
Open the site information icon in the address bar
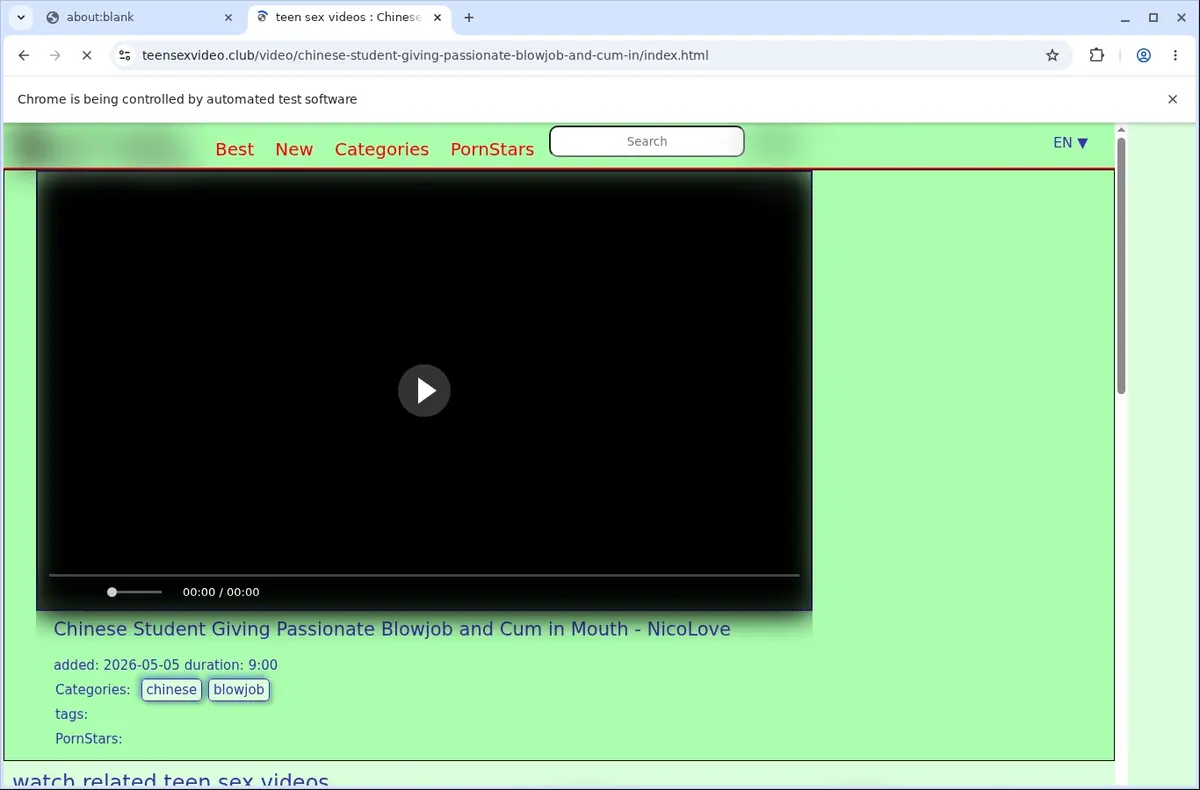(x=123, y=56)
